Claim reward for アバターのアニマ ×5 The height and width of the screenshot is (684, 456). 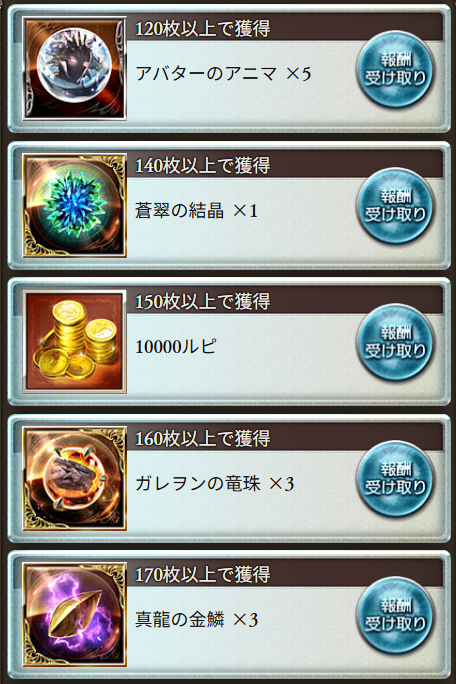[x=395, y=69]
